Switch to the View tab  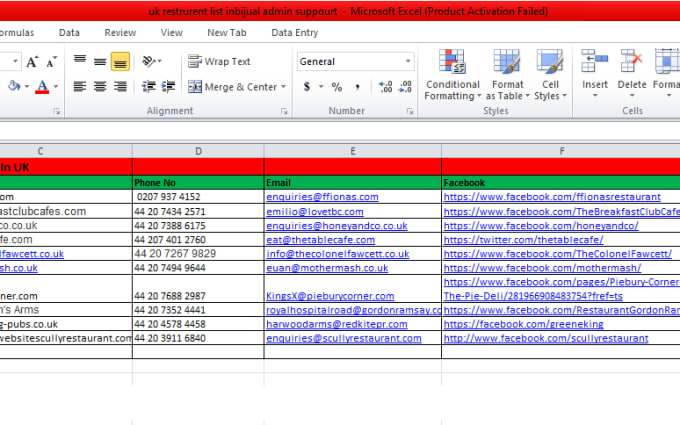tap(172, 33)
